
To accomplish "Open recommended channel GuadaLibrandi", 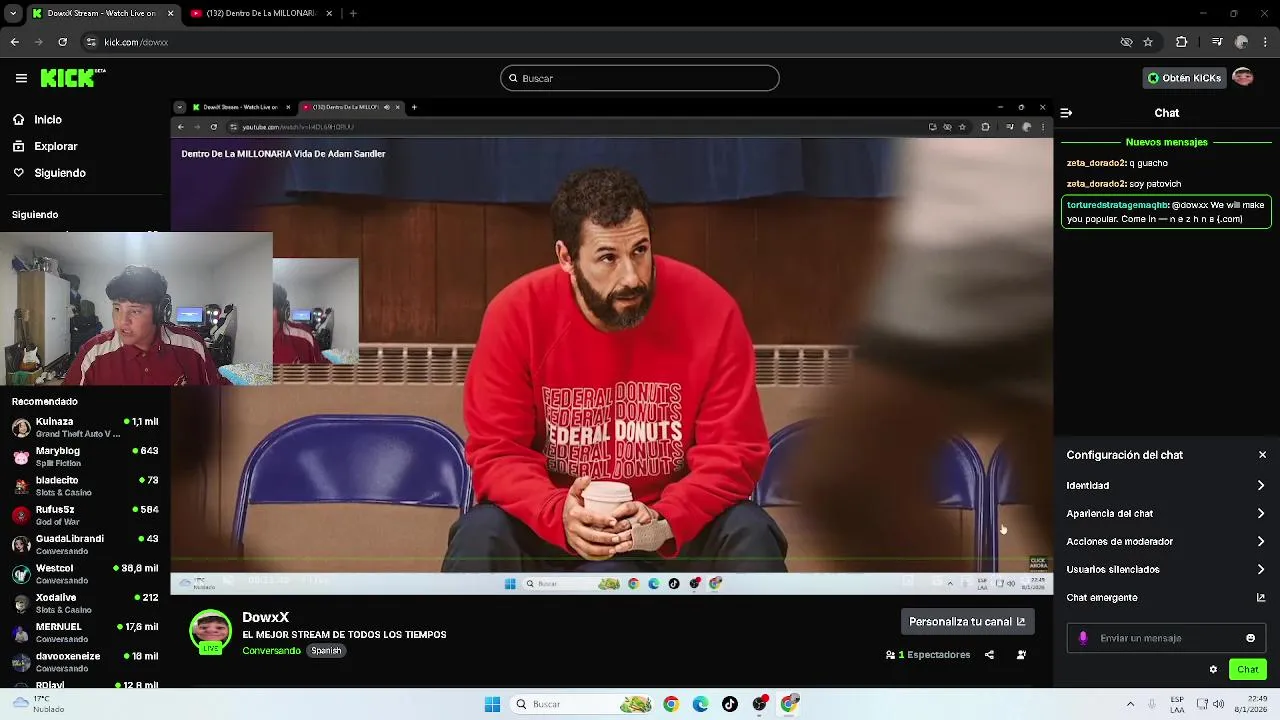I will coord(85,544).
